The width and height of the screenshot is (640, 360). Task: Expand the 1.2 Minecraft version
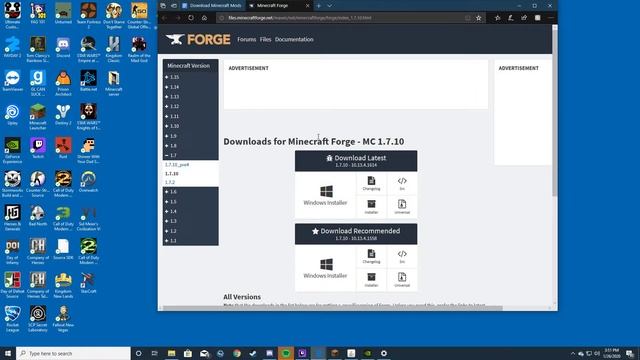(171, 231)
